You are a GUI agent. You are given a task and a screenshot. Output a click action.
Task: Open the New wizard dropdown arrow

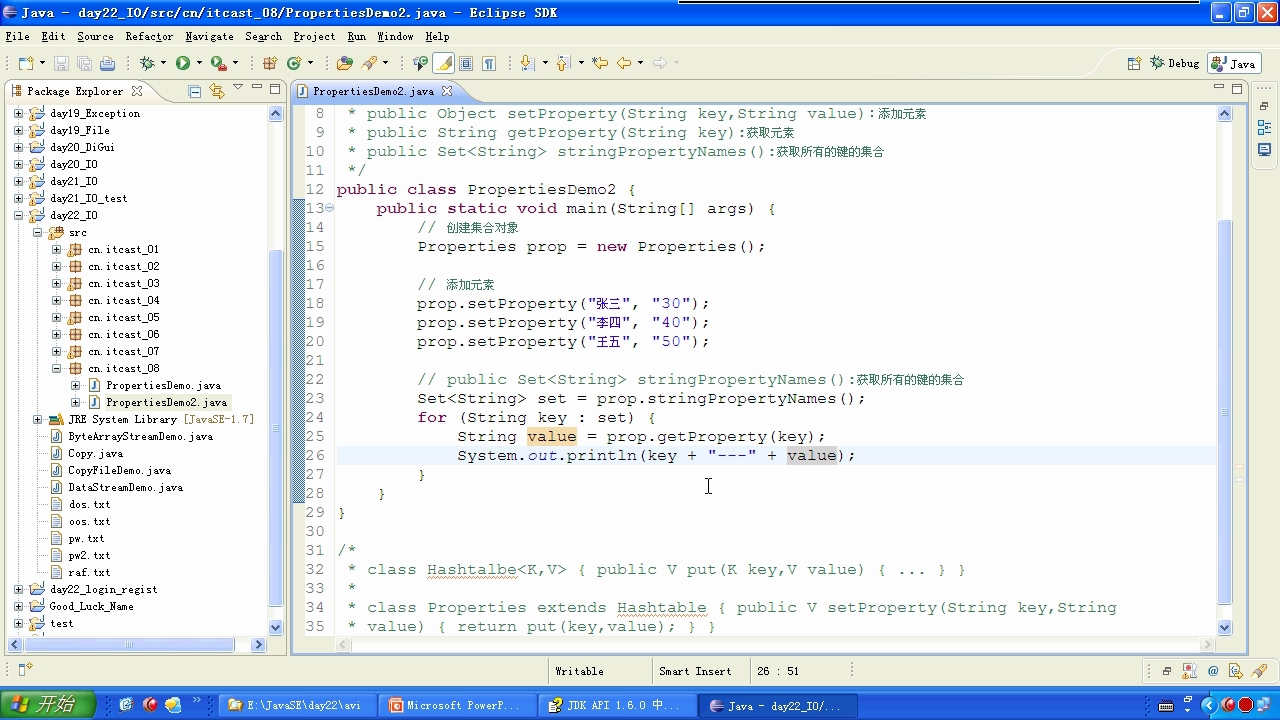(40, 63)
